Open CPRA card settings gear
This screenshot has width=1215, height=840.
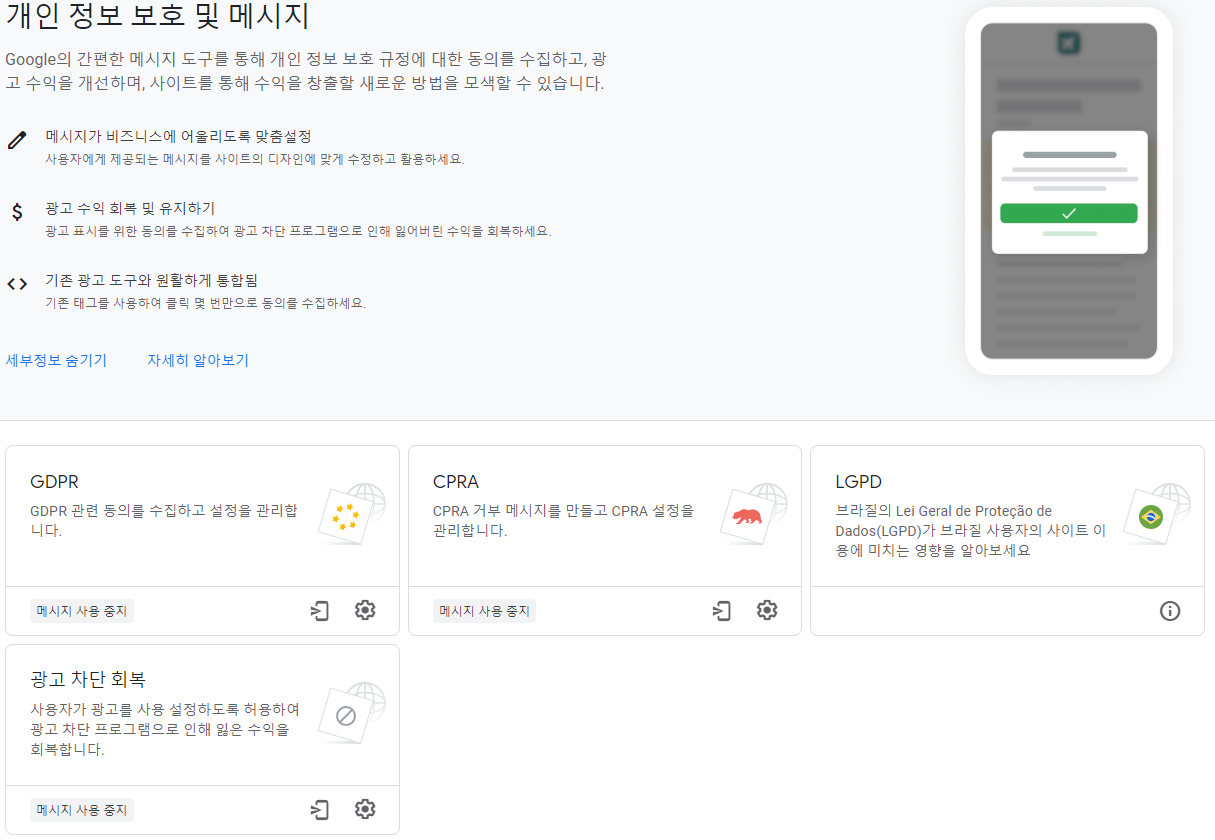click(767, 610)
